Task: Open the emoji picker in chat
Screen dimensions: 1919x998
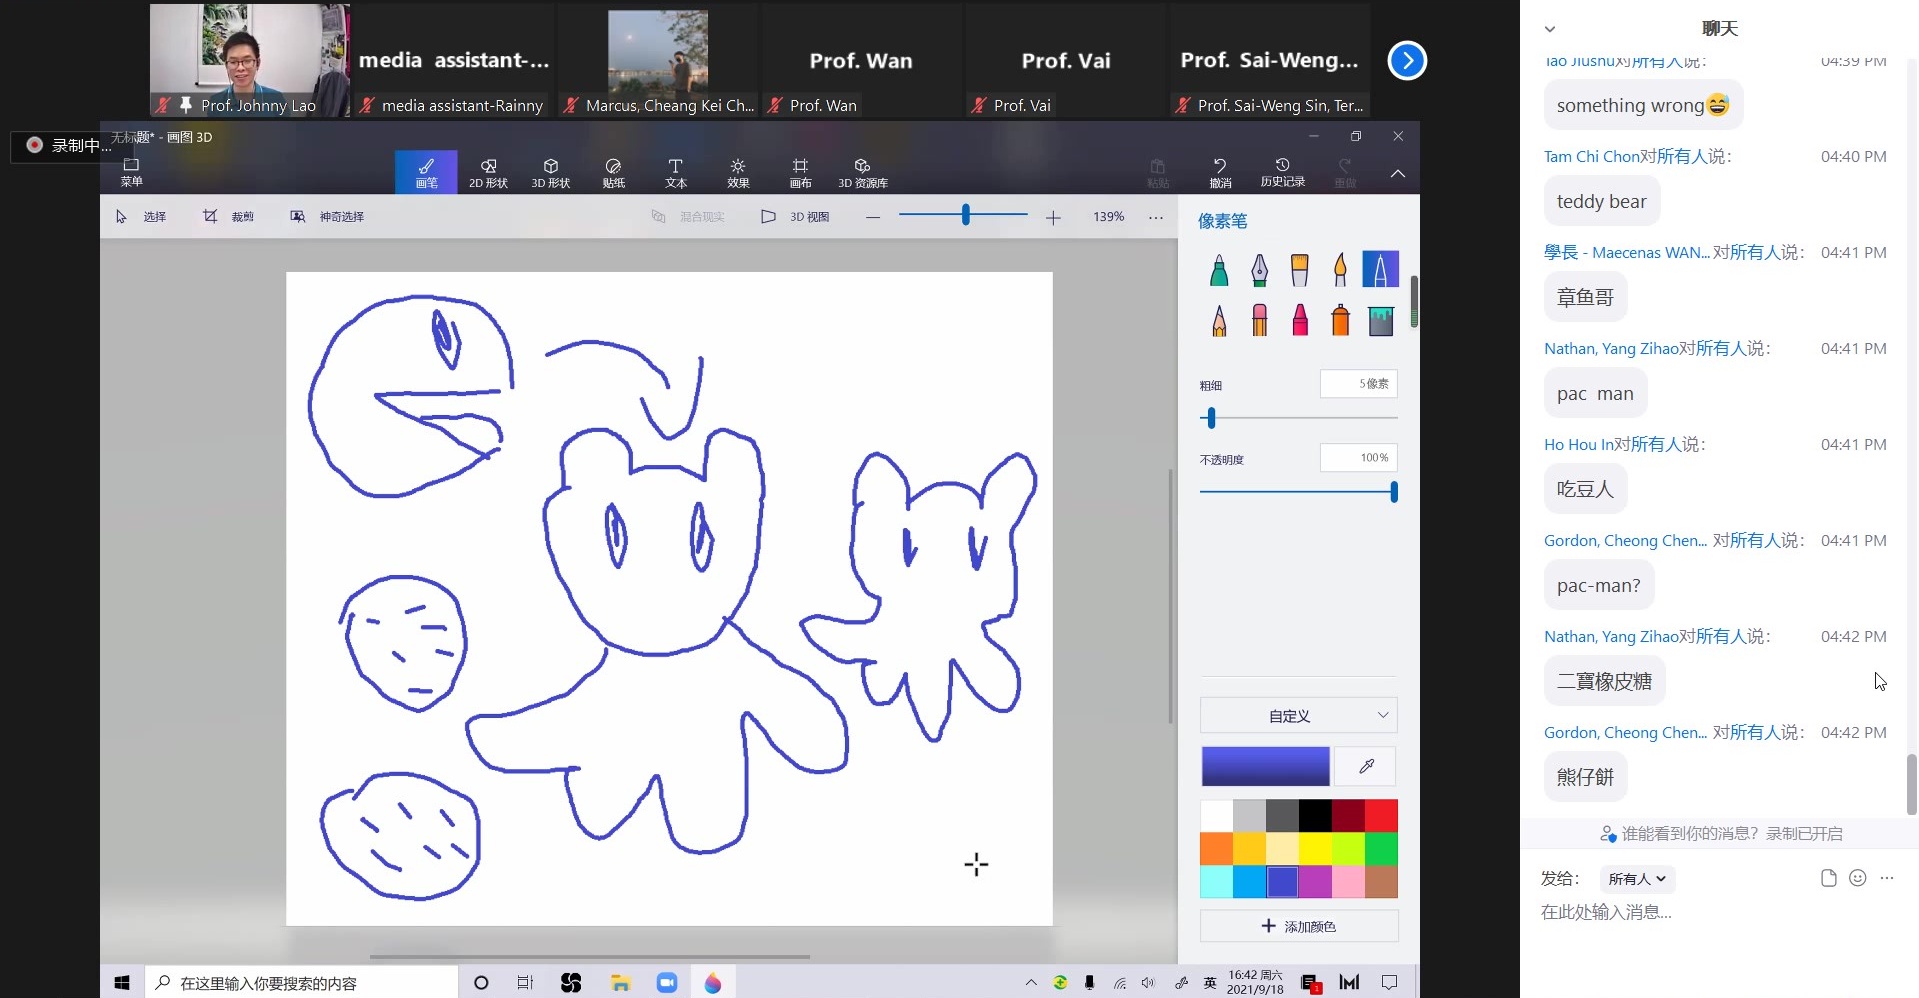Action: click(x=1858, y=878)
